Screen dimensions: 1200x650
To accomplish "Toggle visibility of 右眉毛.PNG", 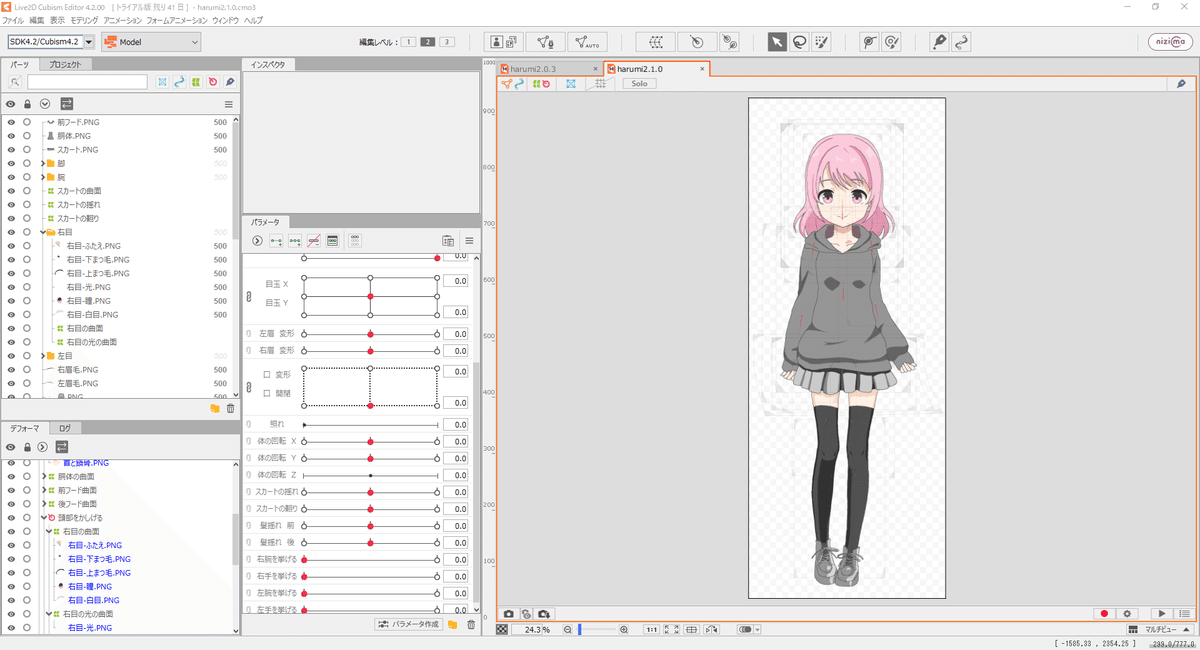I will 11,370.
